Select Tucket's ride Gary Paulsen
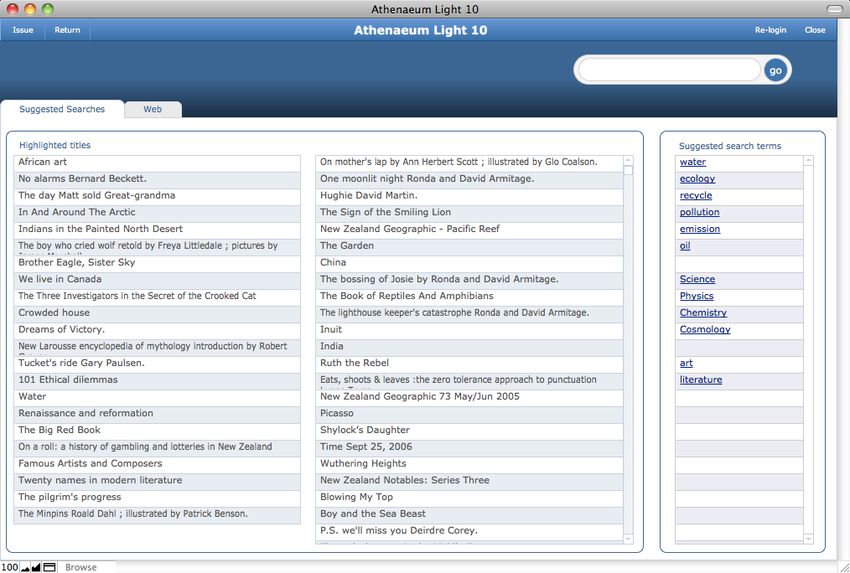Viewport: 850px width, 573px height. point(157,364)
